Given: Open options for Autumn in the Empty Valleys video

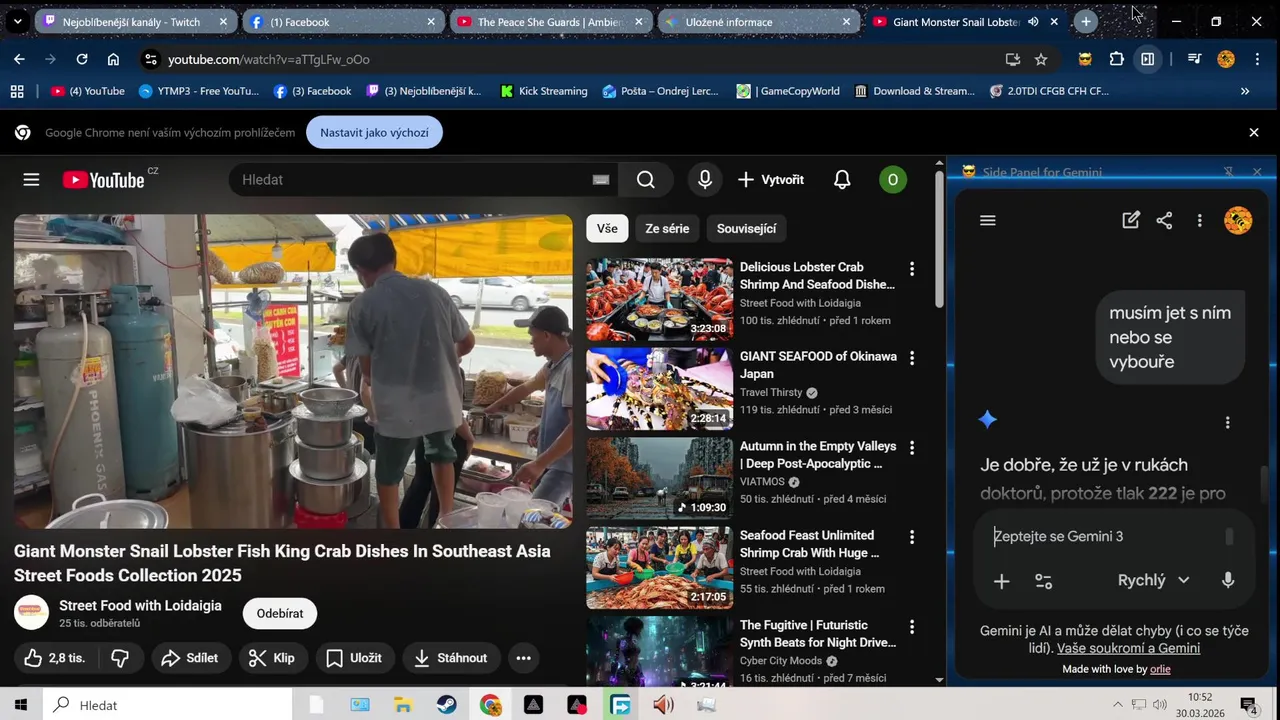Looking at the screenshot, I should (911, 448).
